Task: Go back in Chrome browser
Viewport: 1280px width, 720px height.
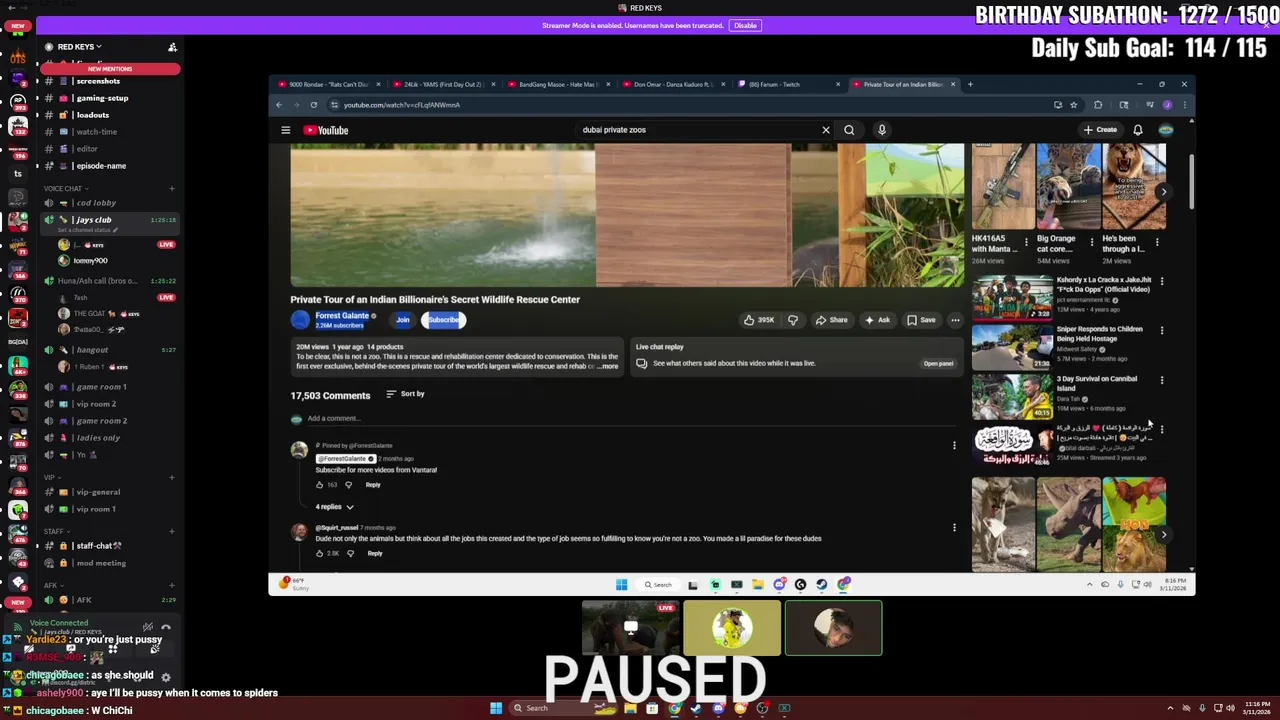Action: point(279,105)
